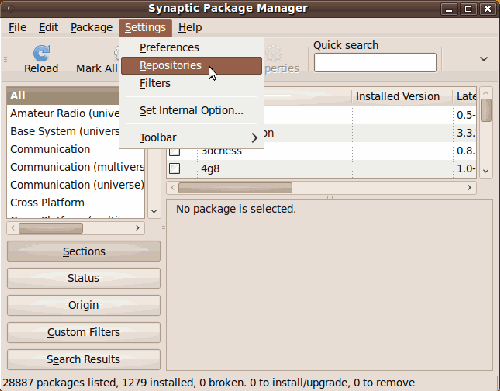The width and height of the screenshot is (500, 391).
Task: Click the toolbar drag handle at left
Action: [x=5, y=60]
